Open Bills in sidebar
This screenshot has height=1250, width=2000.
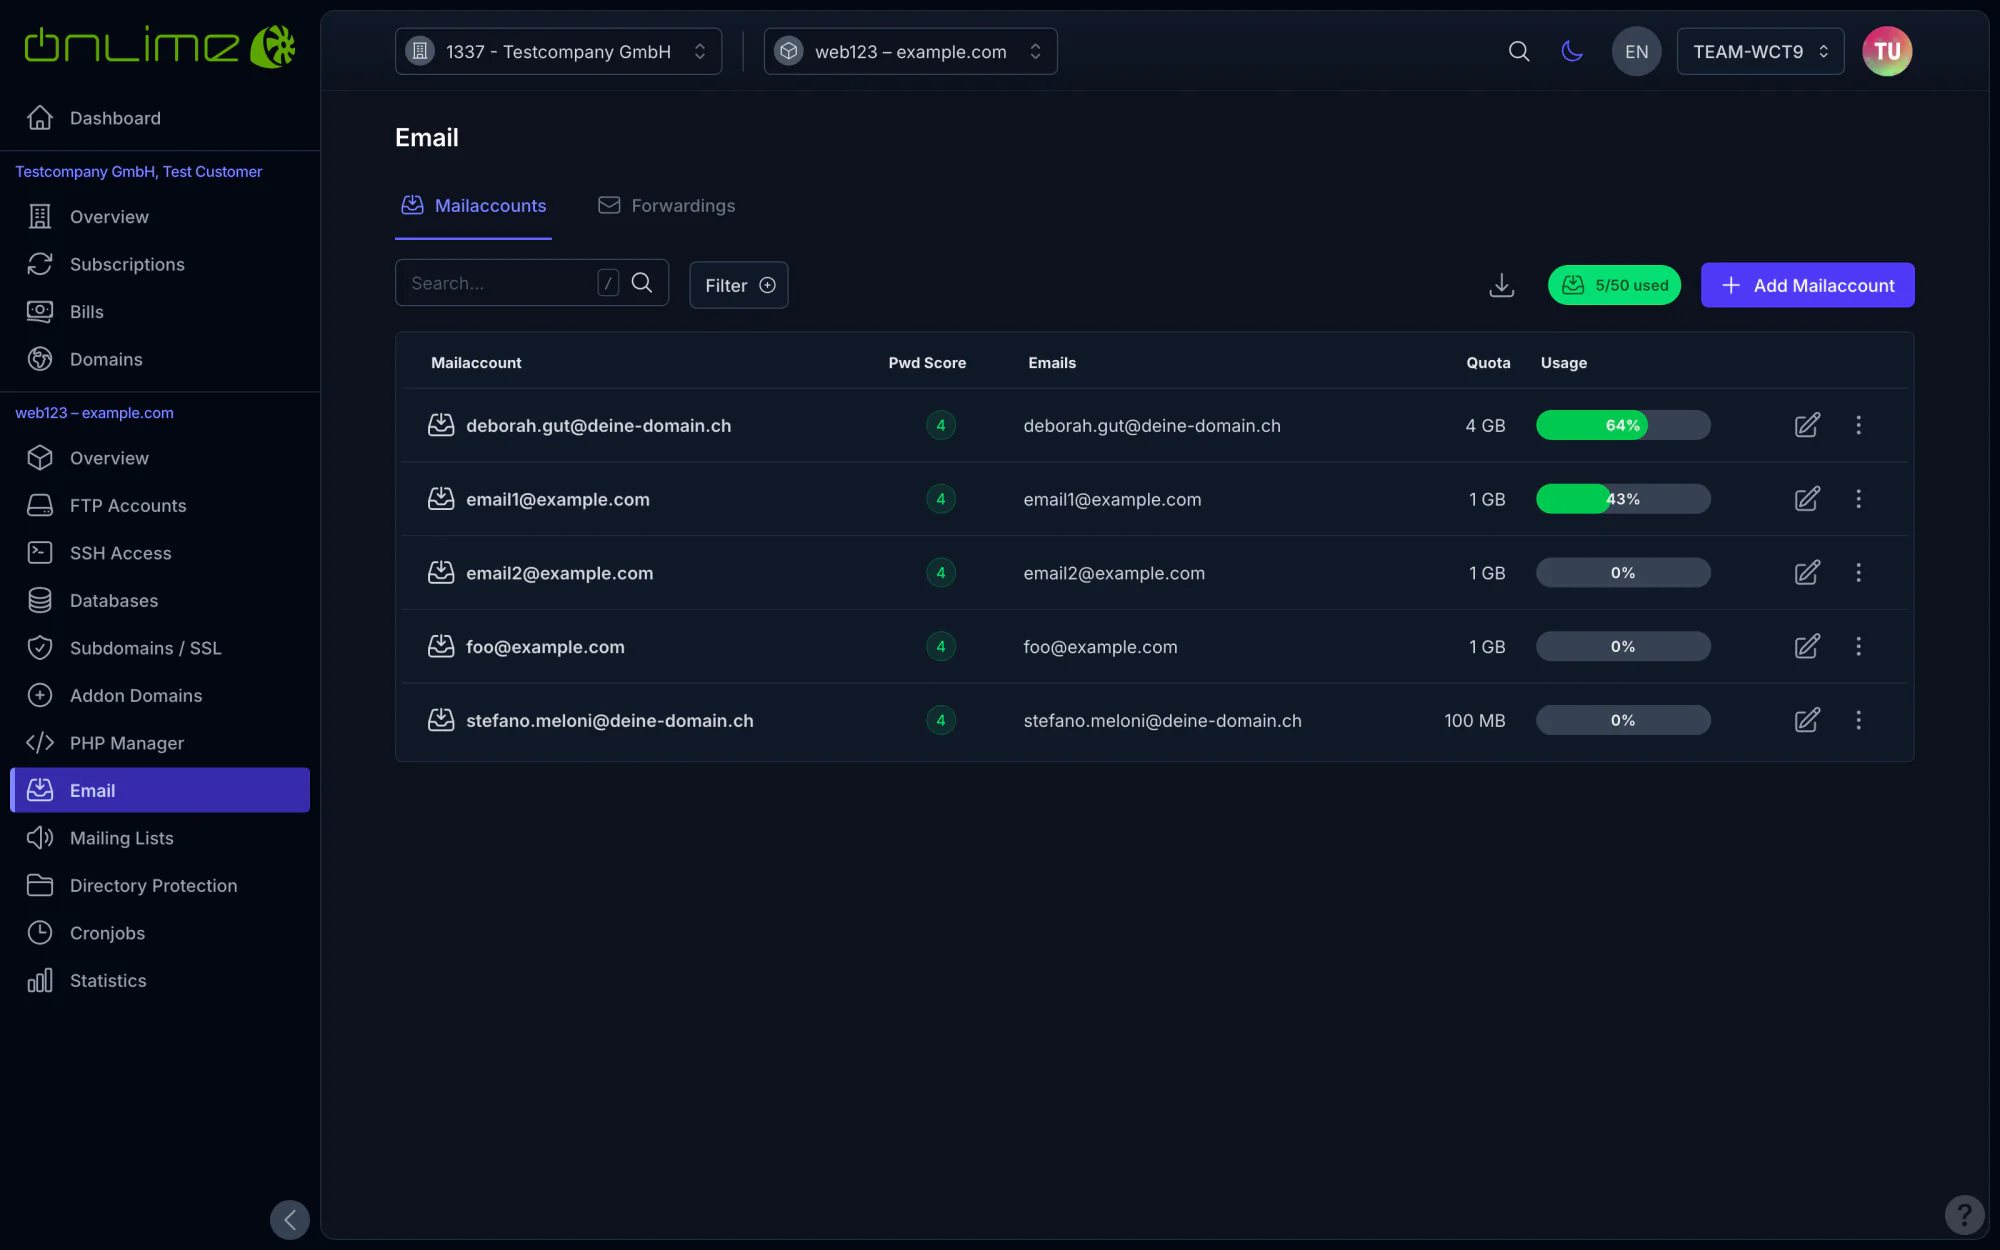160,312
